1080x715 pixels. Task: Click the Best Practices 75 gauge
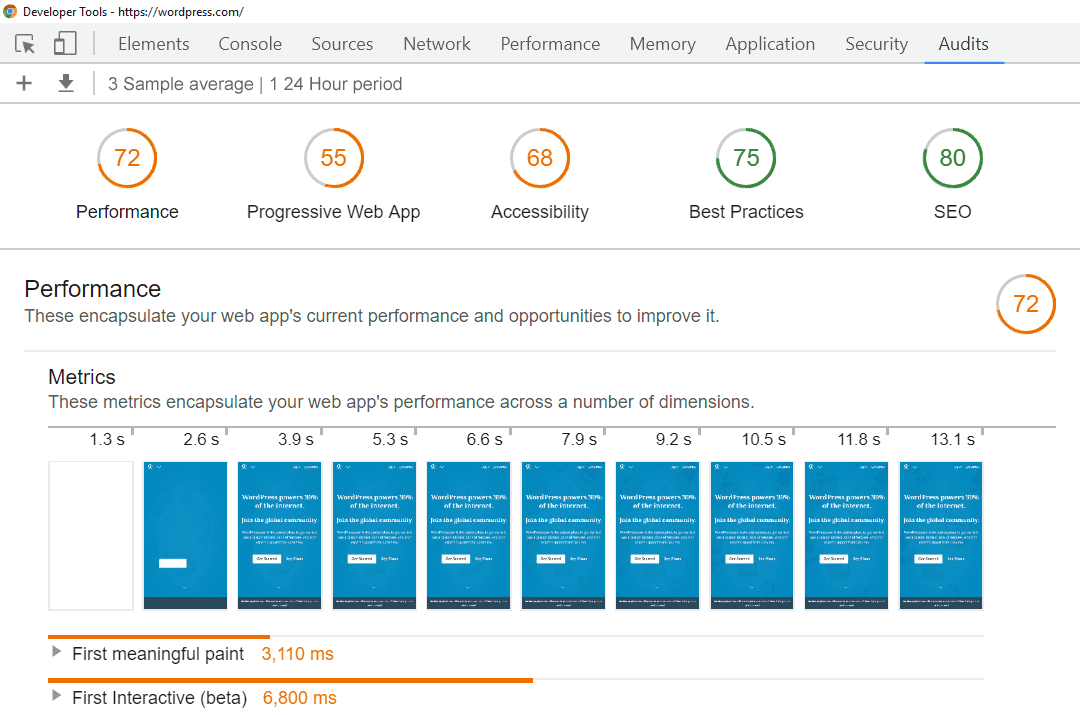746,158
